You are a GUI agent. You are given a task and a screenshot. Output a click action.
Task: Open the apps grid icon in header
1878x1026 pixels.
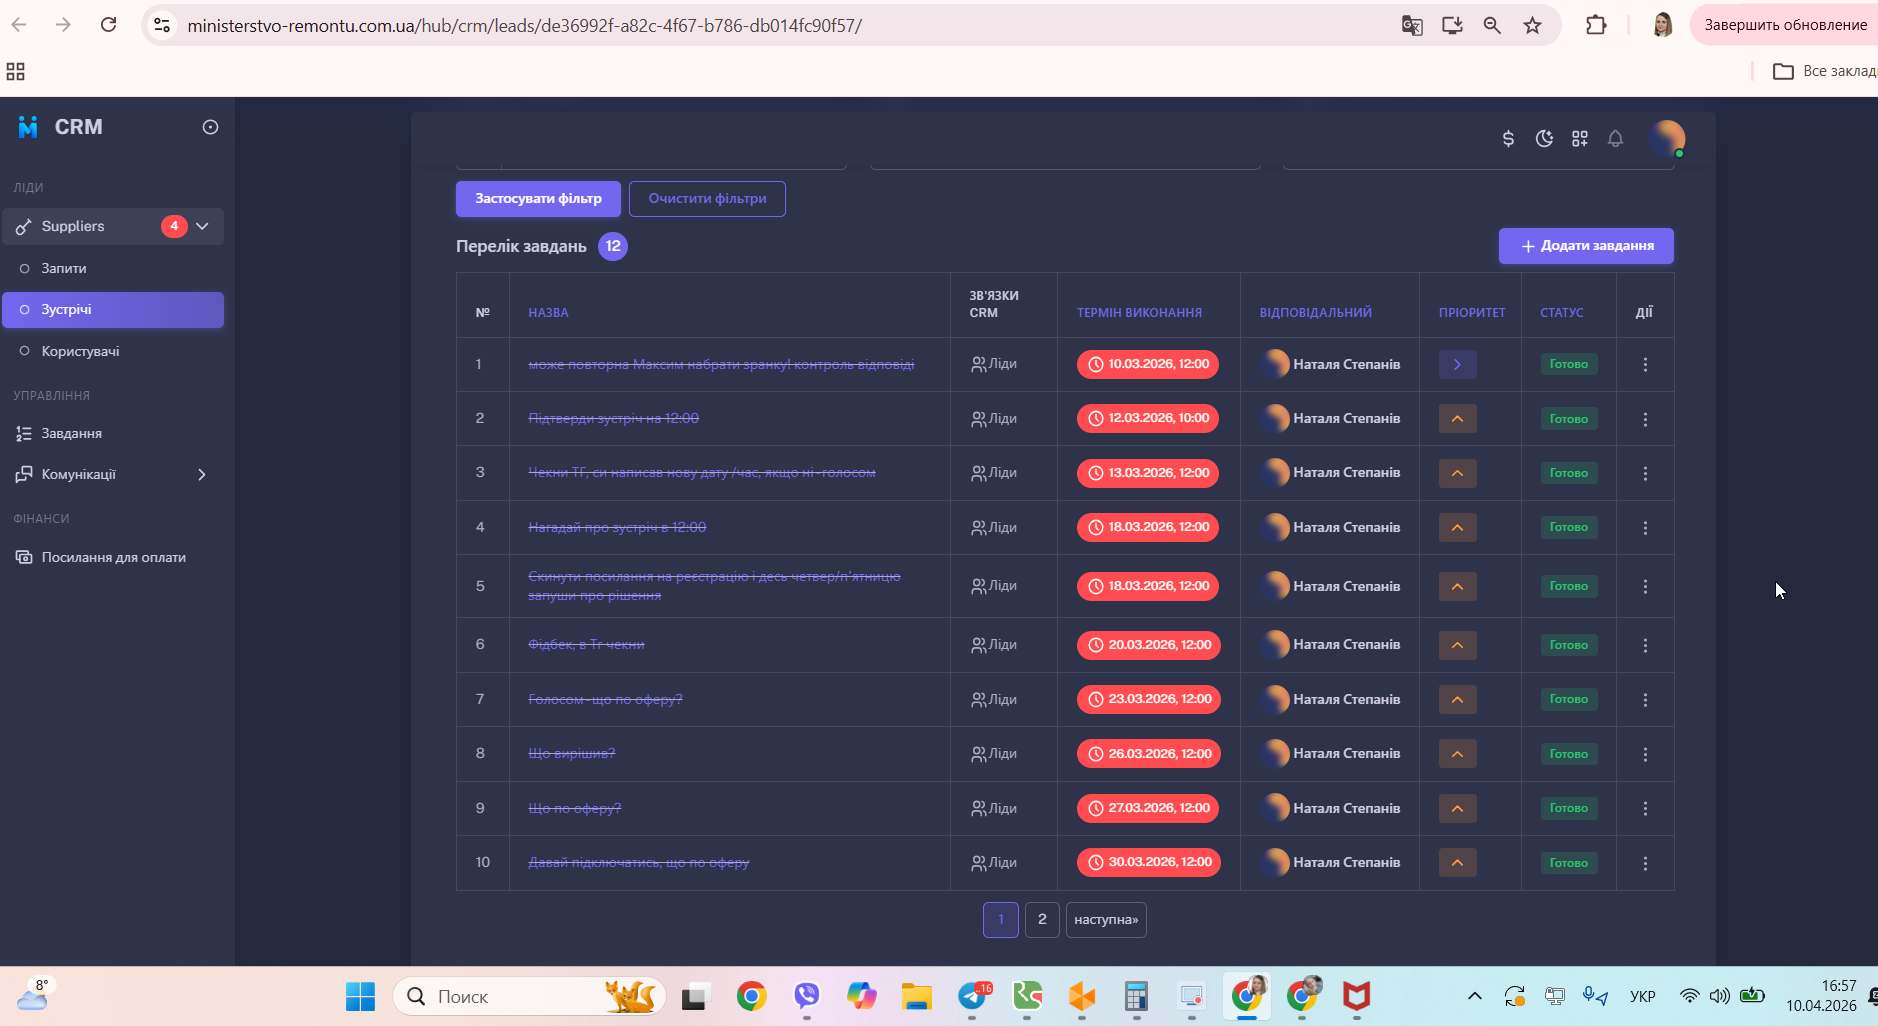point(1580,139)
